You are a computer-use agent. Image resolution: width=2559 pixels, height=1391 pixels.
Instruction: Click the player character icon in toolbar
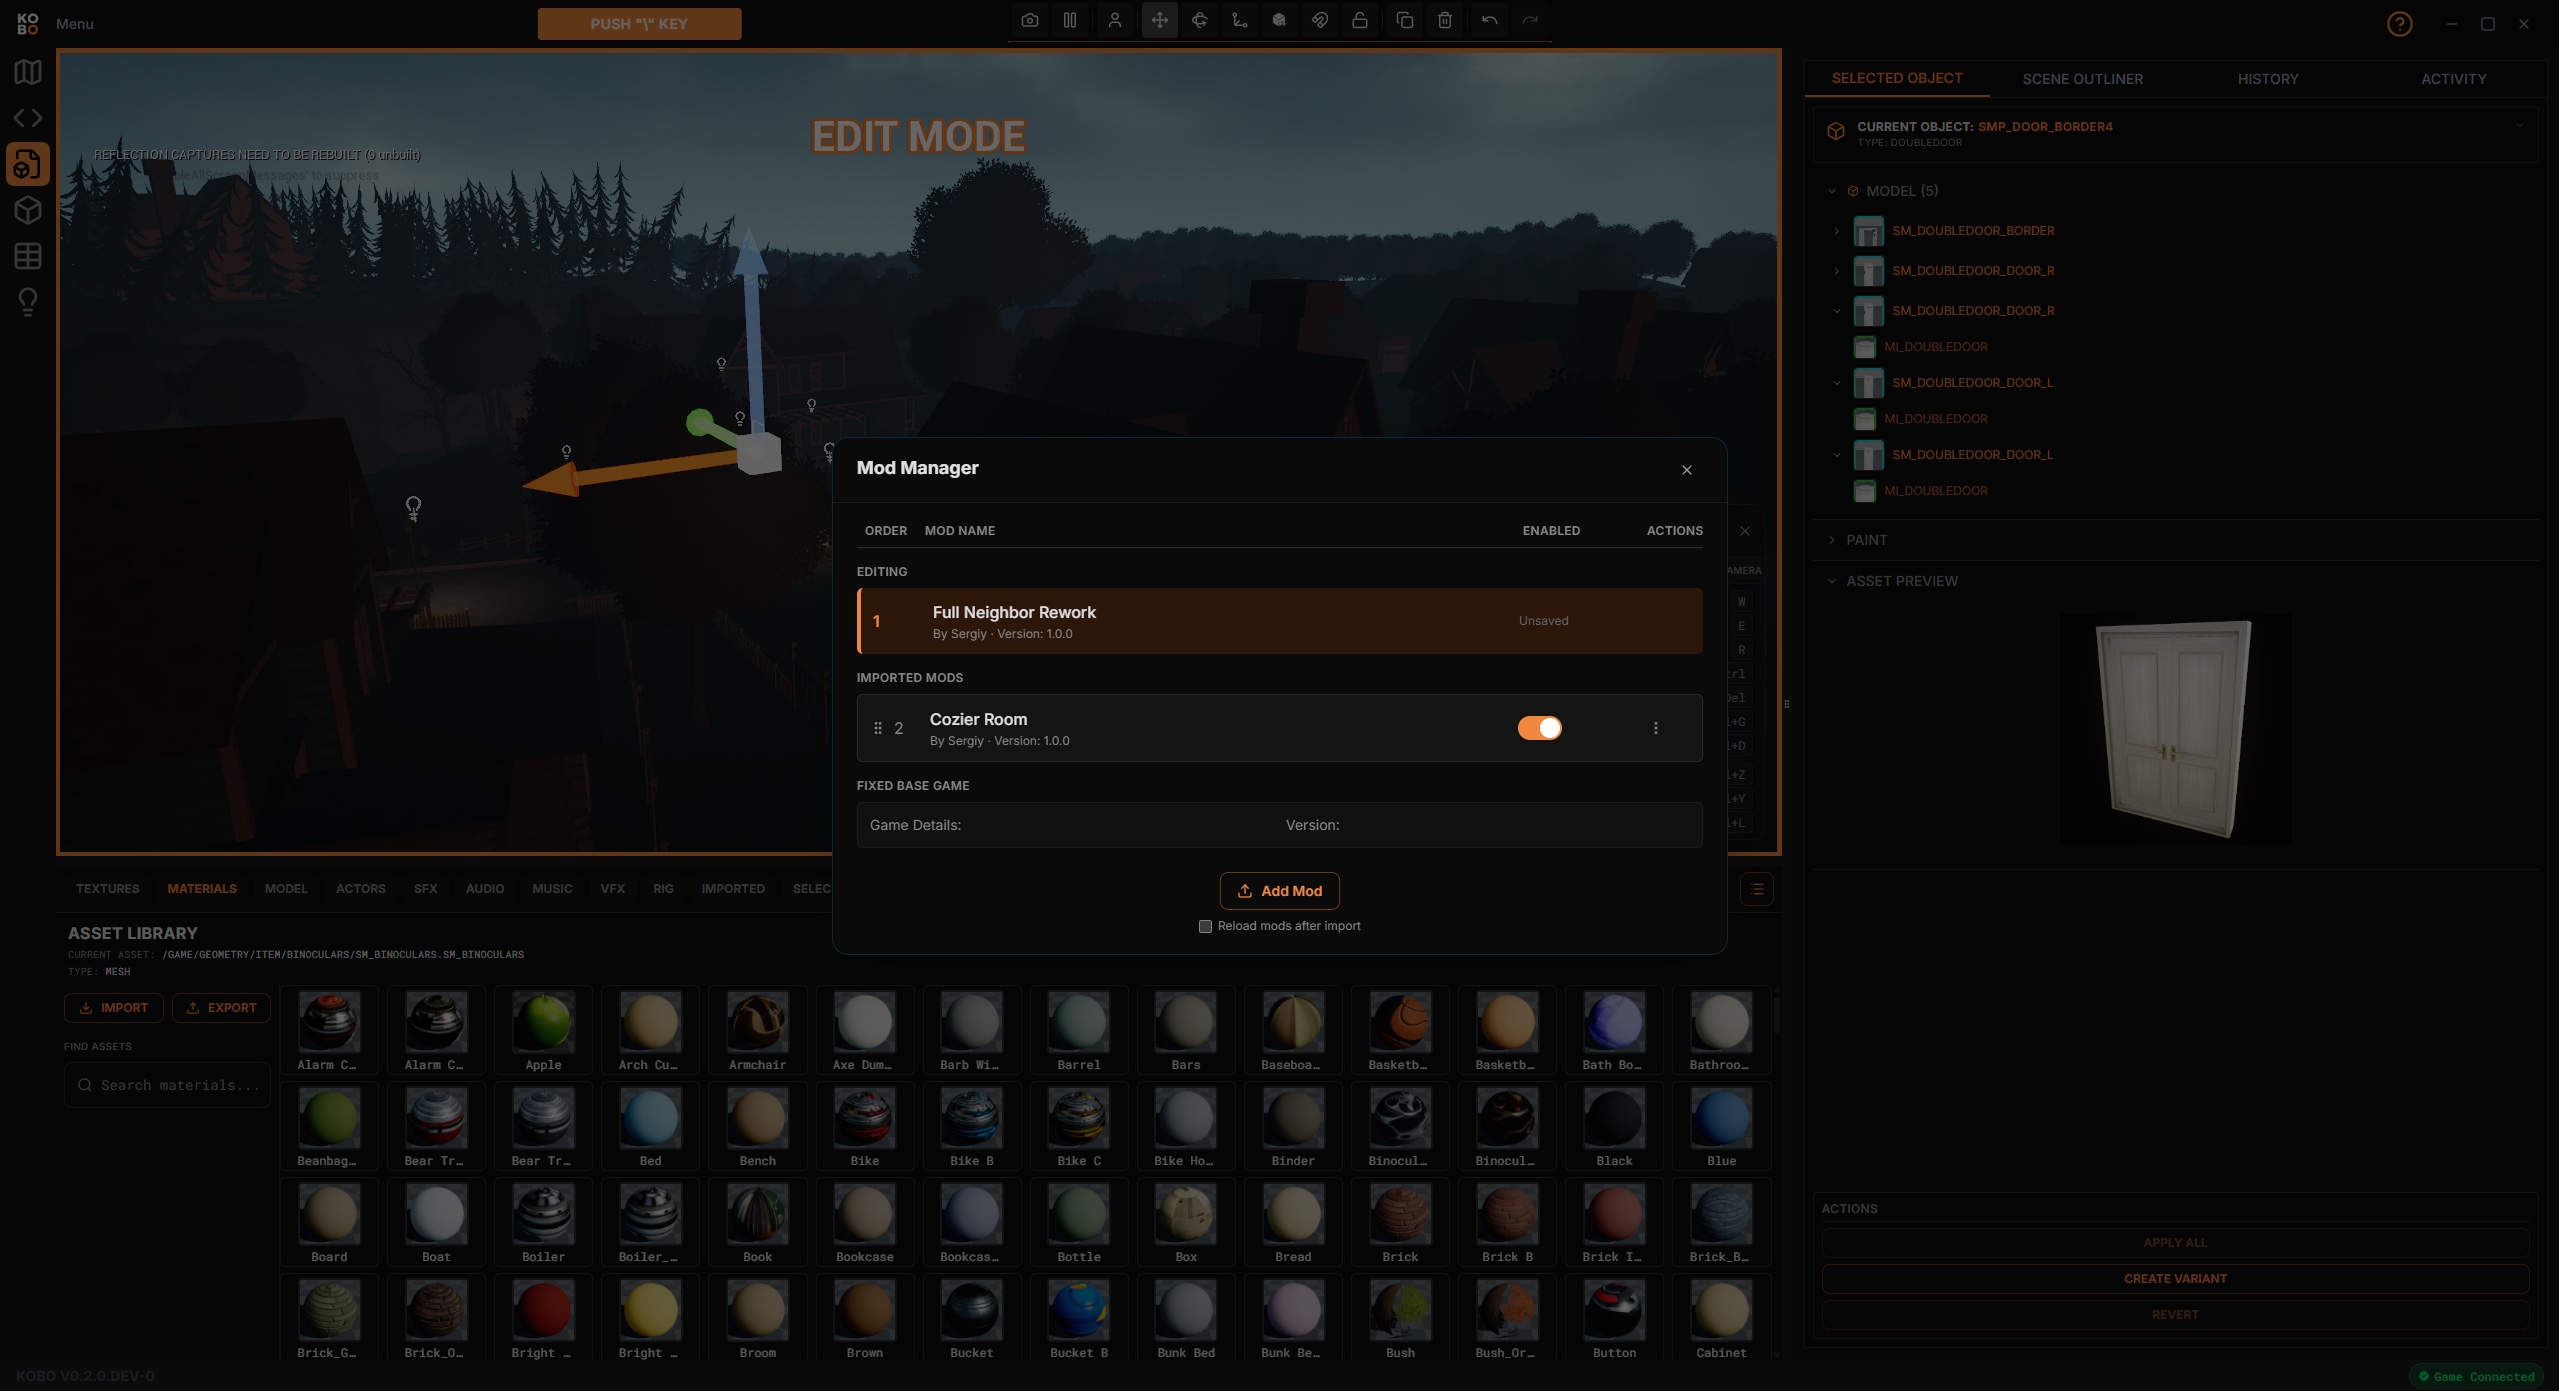tap(1115, 20)
